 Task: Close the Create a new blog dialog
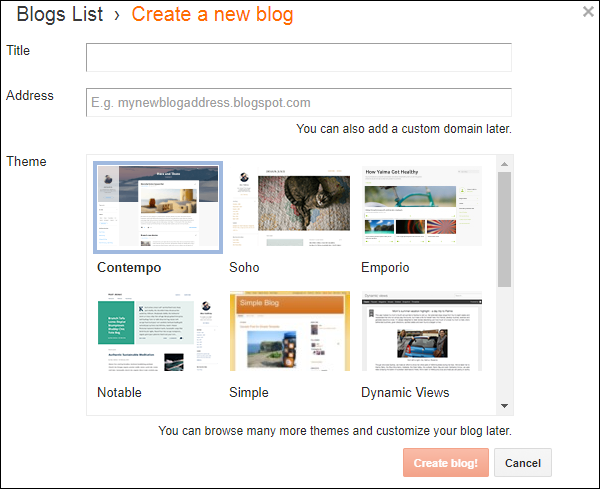588,12
